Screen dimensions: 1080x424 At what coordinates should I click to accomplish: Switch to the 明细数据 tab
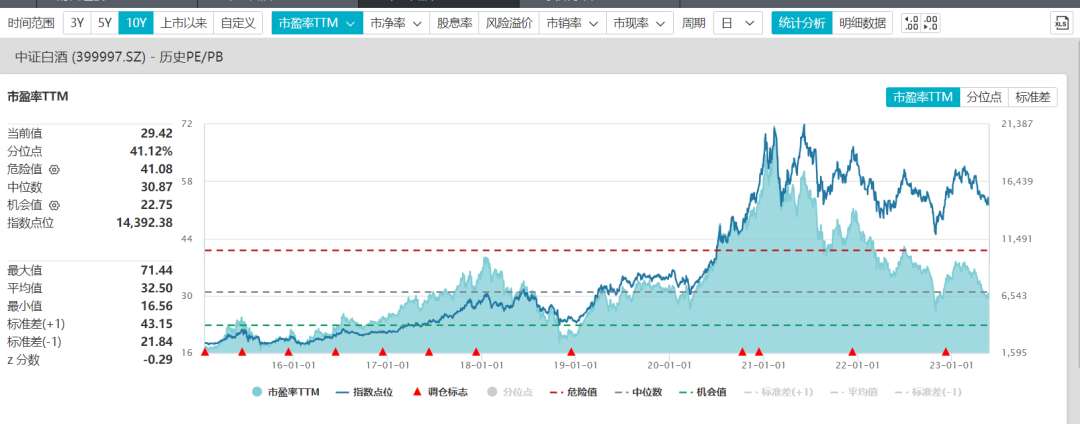[862, 23]
